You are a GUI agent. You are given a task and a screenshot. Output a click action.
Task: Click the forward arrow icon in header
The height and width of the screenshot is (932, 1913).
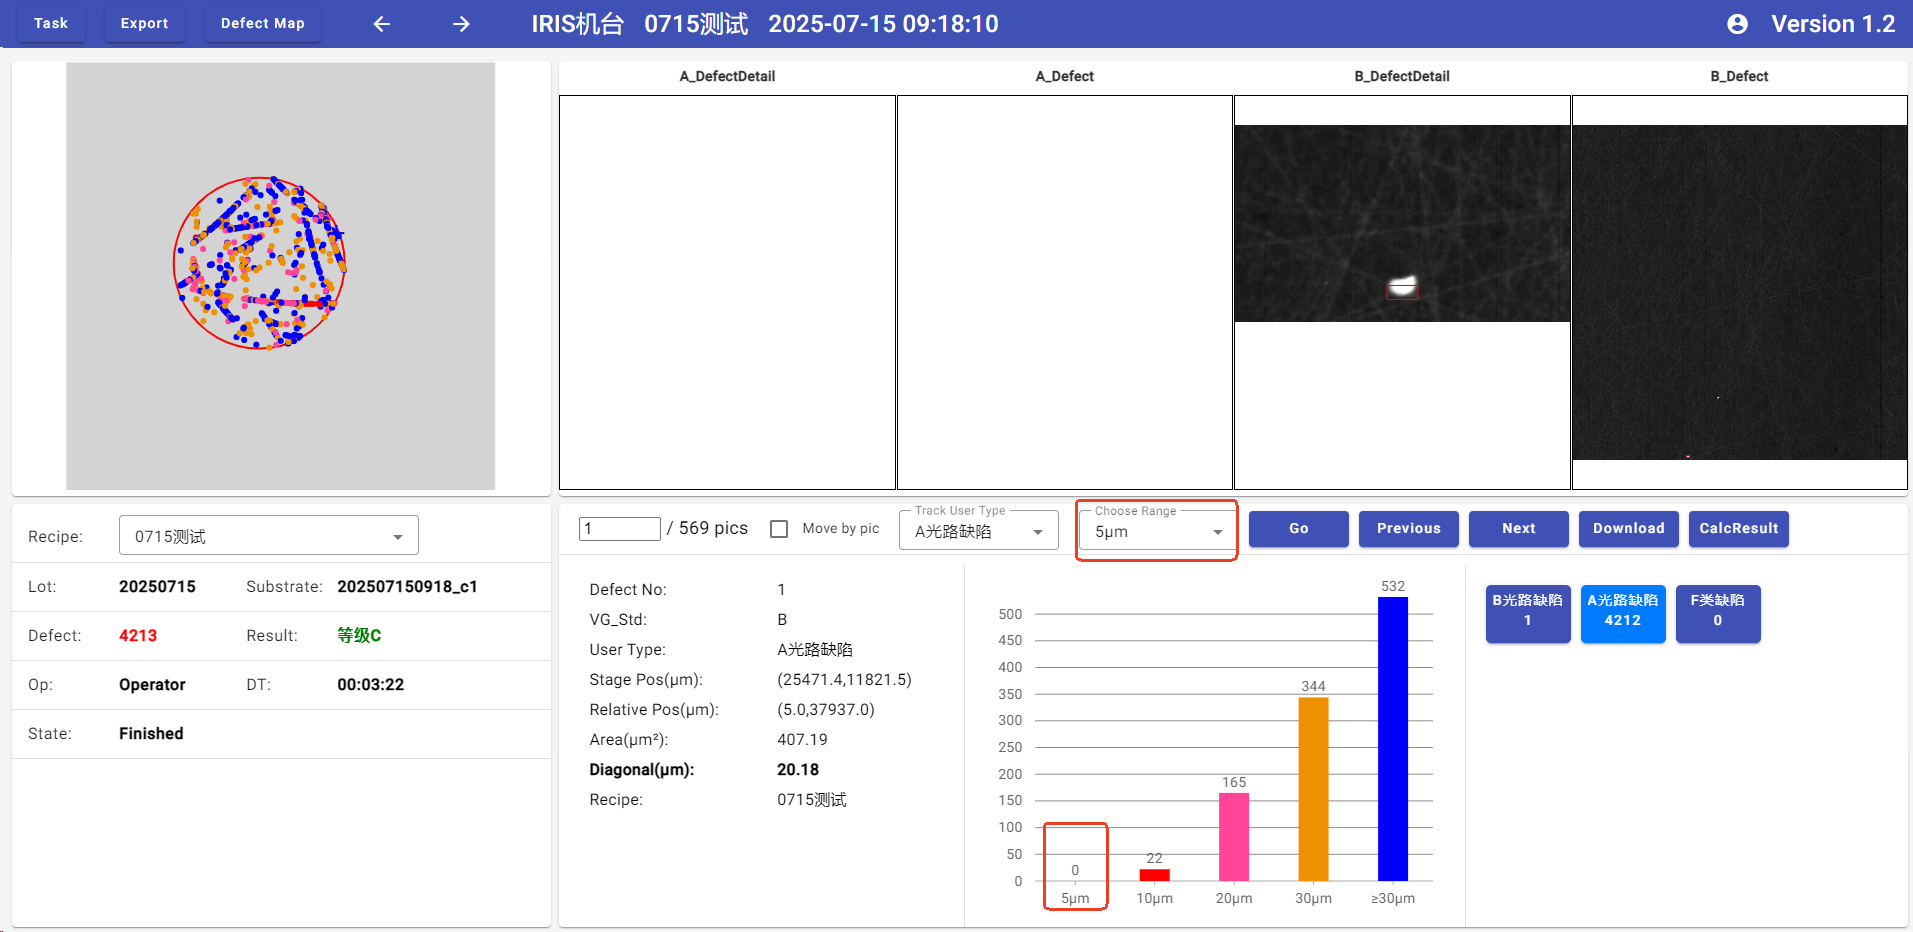(x=461, y=24)
